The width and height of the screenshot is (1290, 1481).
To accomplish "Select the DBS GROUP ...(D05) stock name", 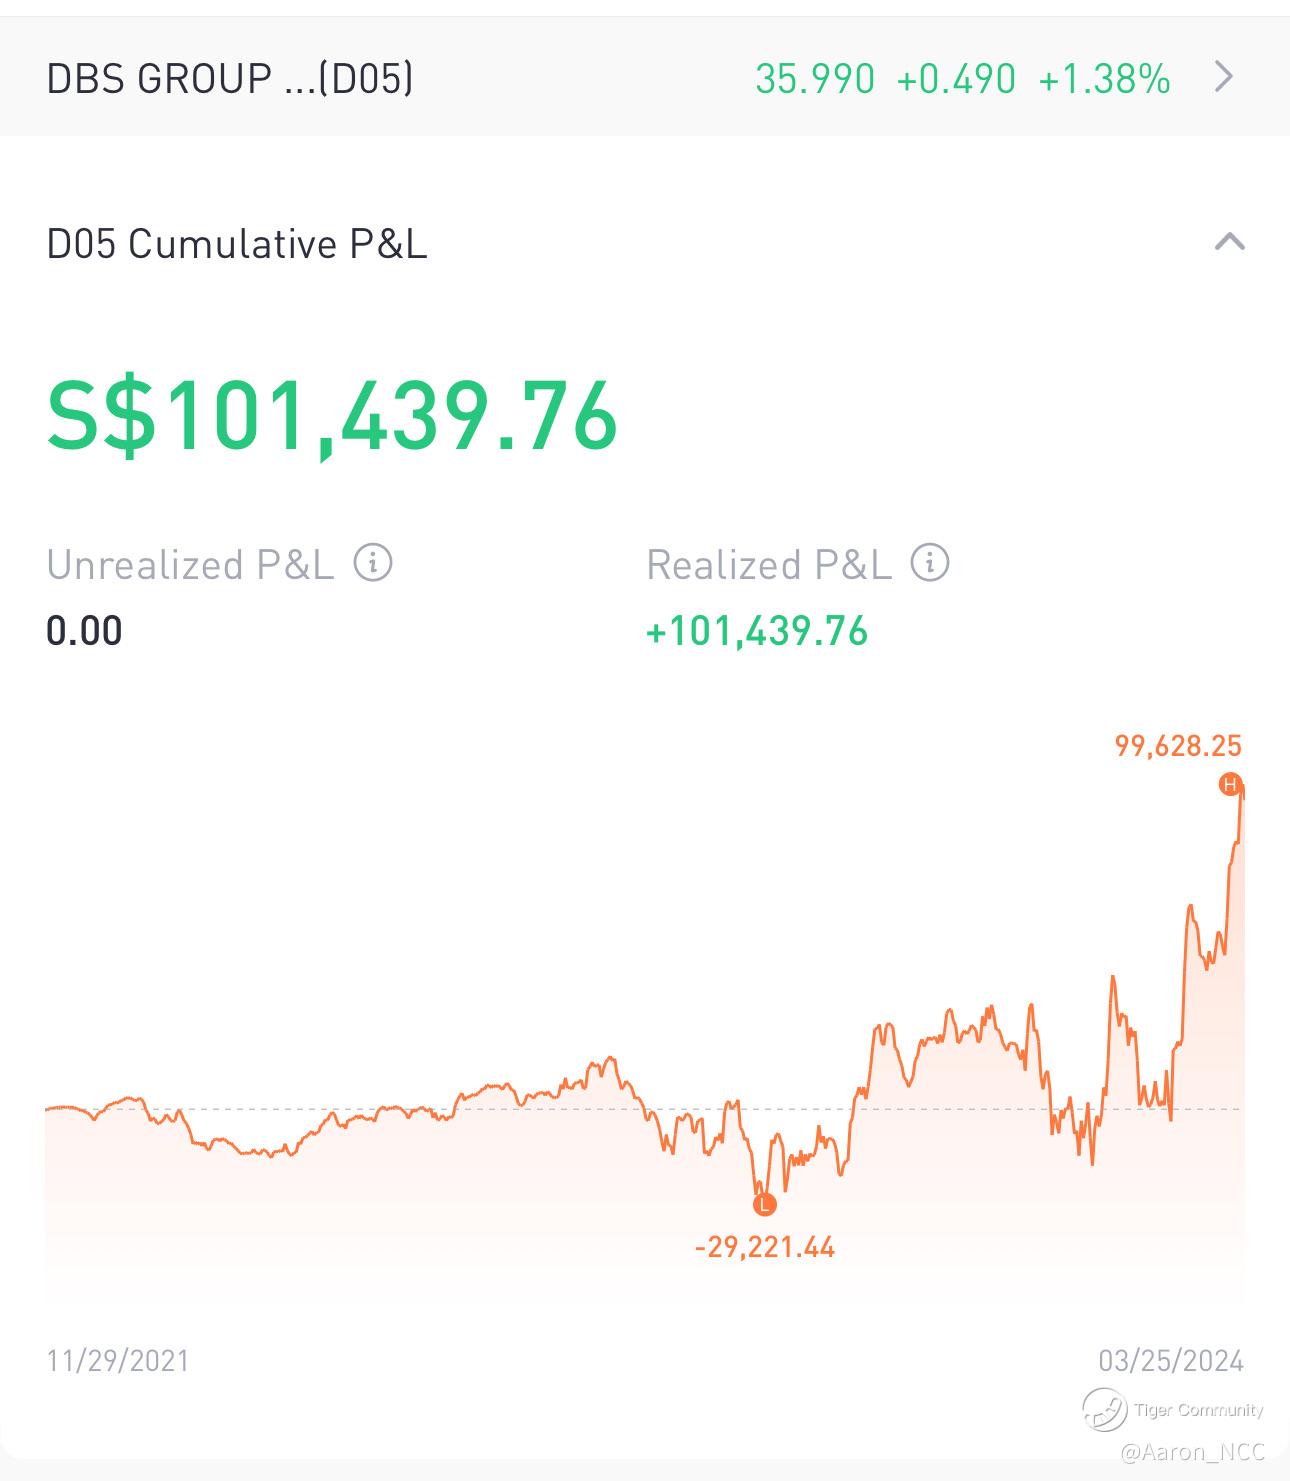I will [230, 78].
